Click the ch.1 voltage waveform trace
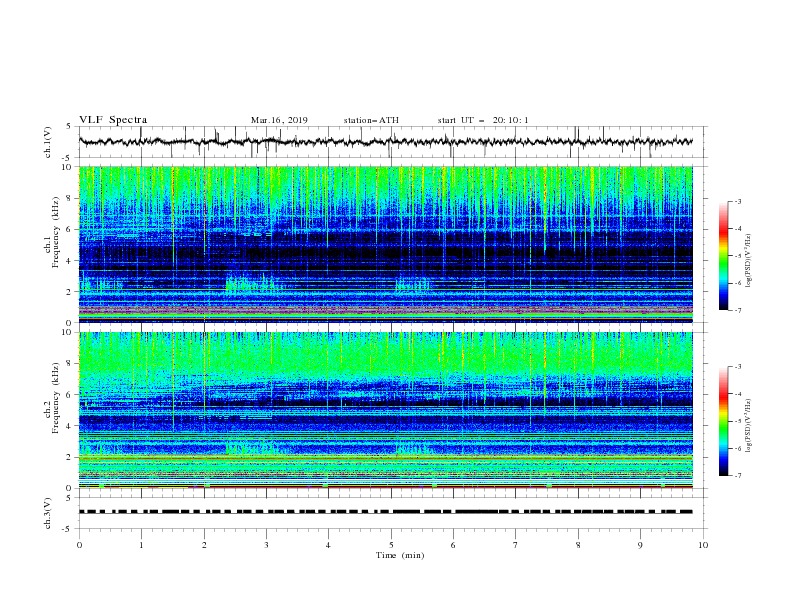 pos(385,142)
